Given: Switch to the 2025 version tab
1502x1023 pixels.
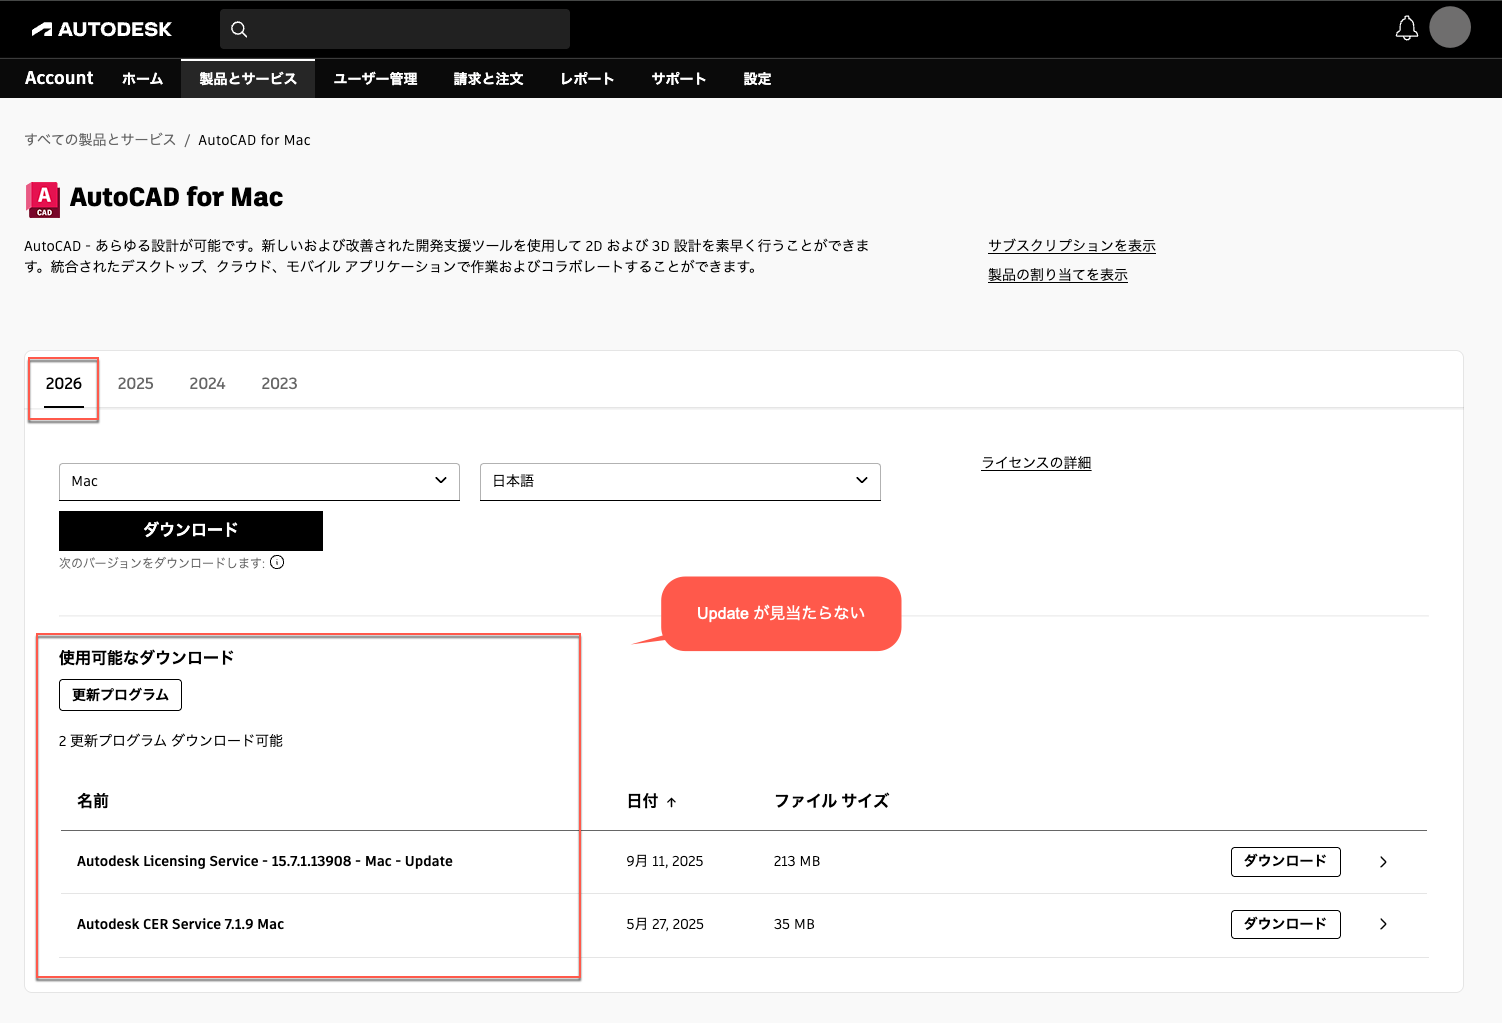Looking at the screenshot, I should point(135,384).
